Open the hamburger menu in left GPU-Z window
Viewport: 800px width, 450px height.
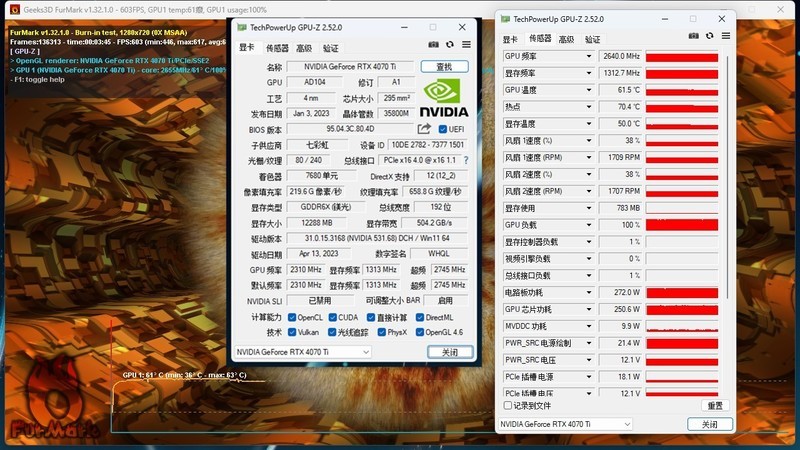click(466, 45)
